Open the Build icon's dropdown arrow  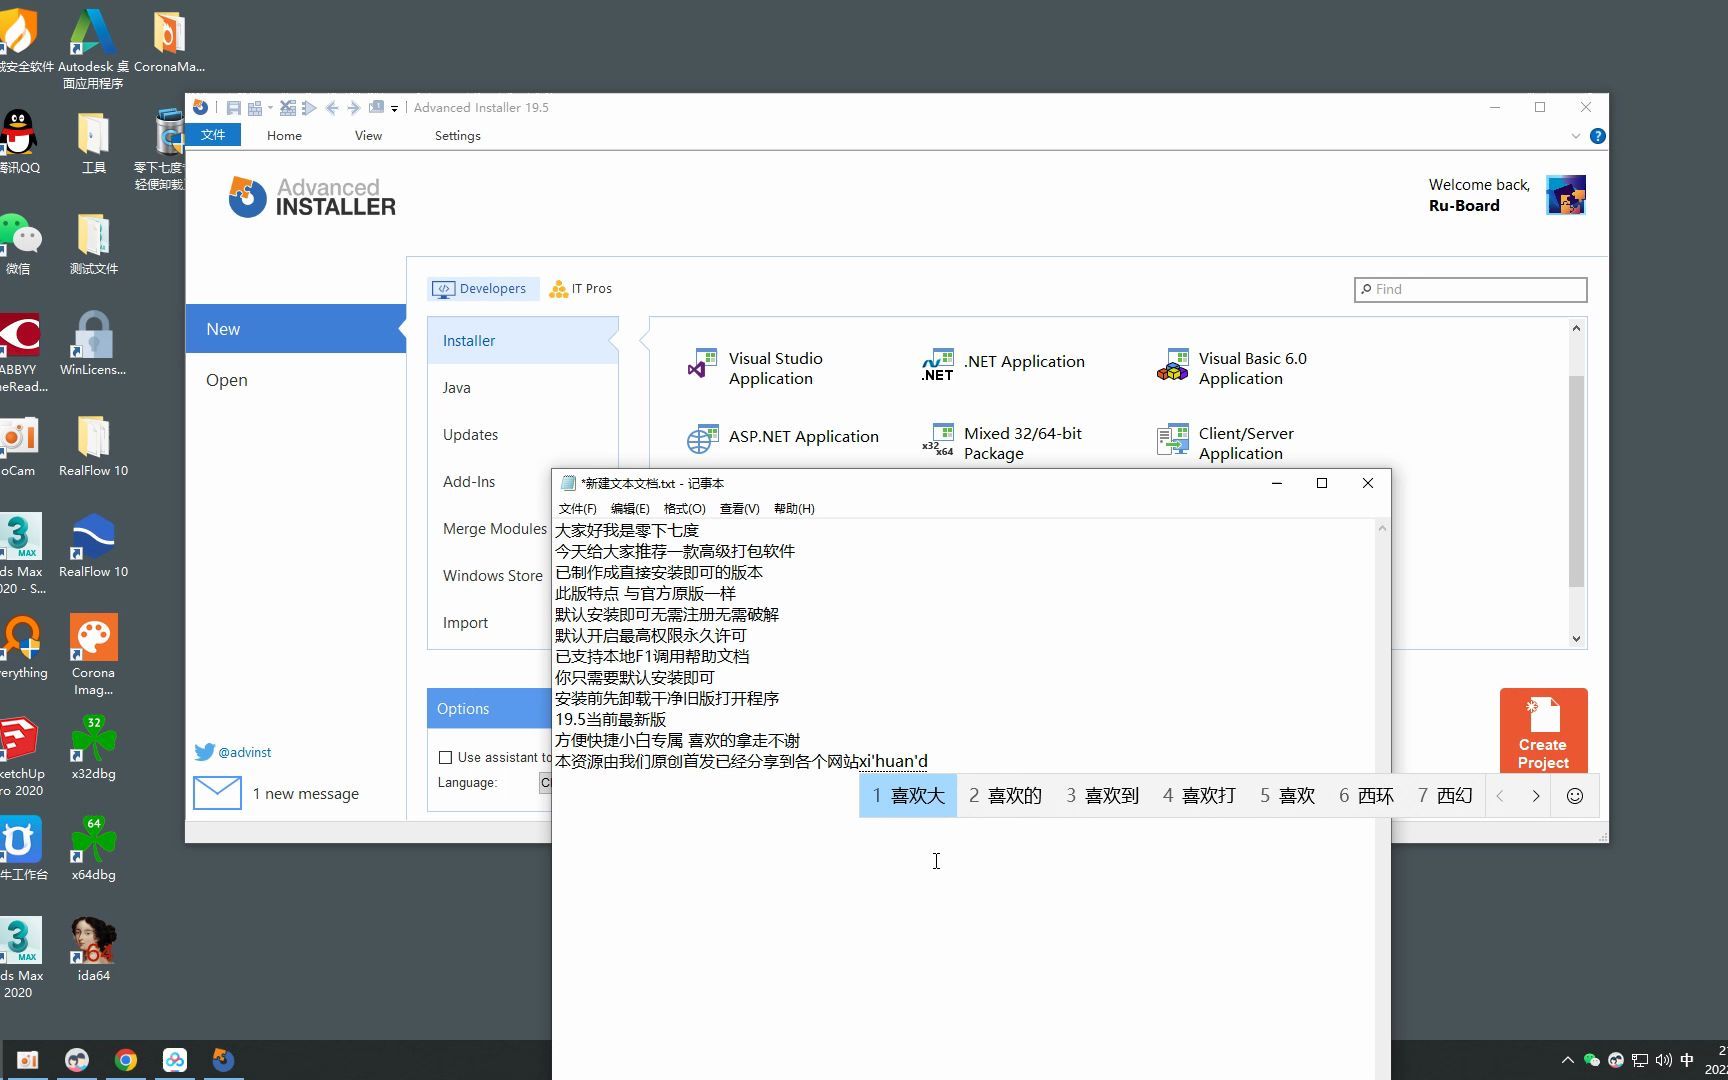(x=270, y=108)
